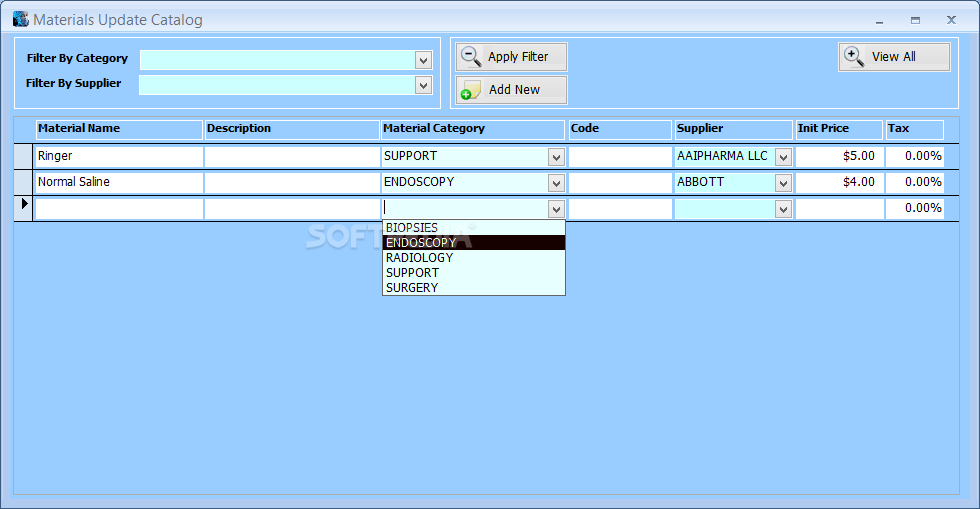Click the Supplier column header
Viewport: 980px width, 509px height.
click(733, 129)
